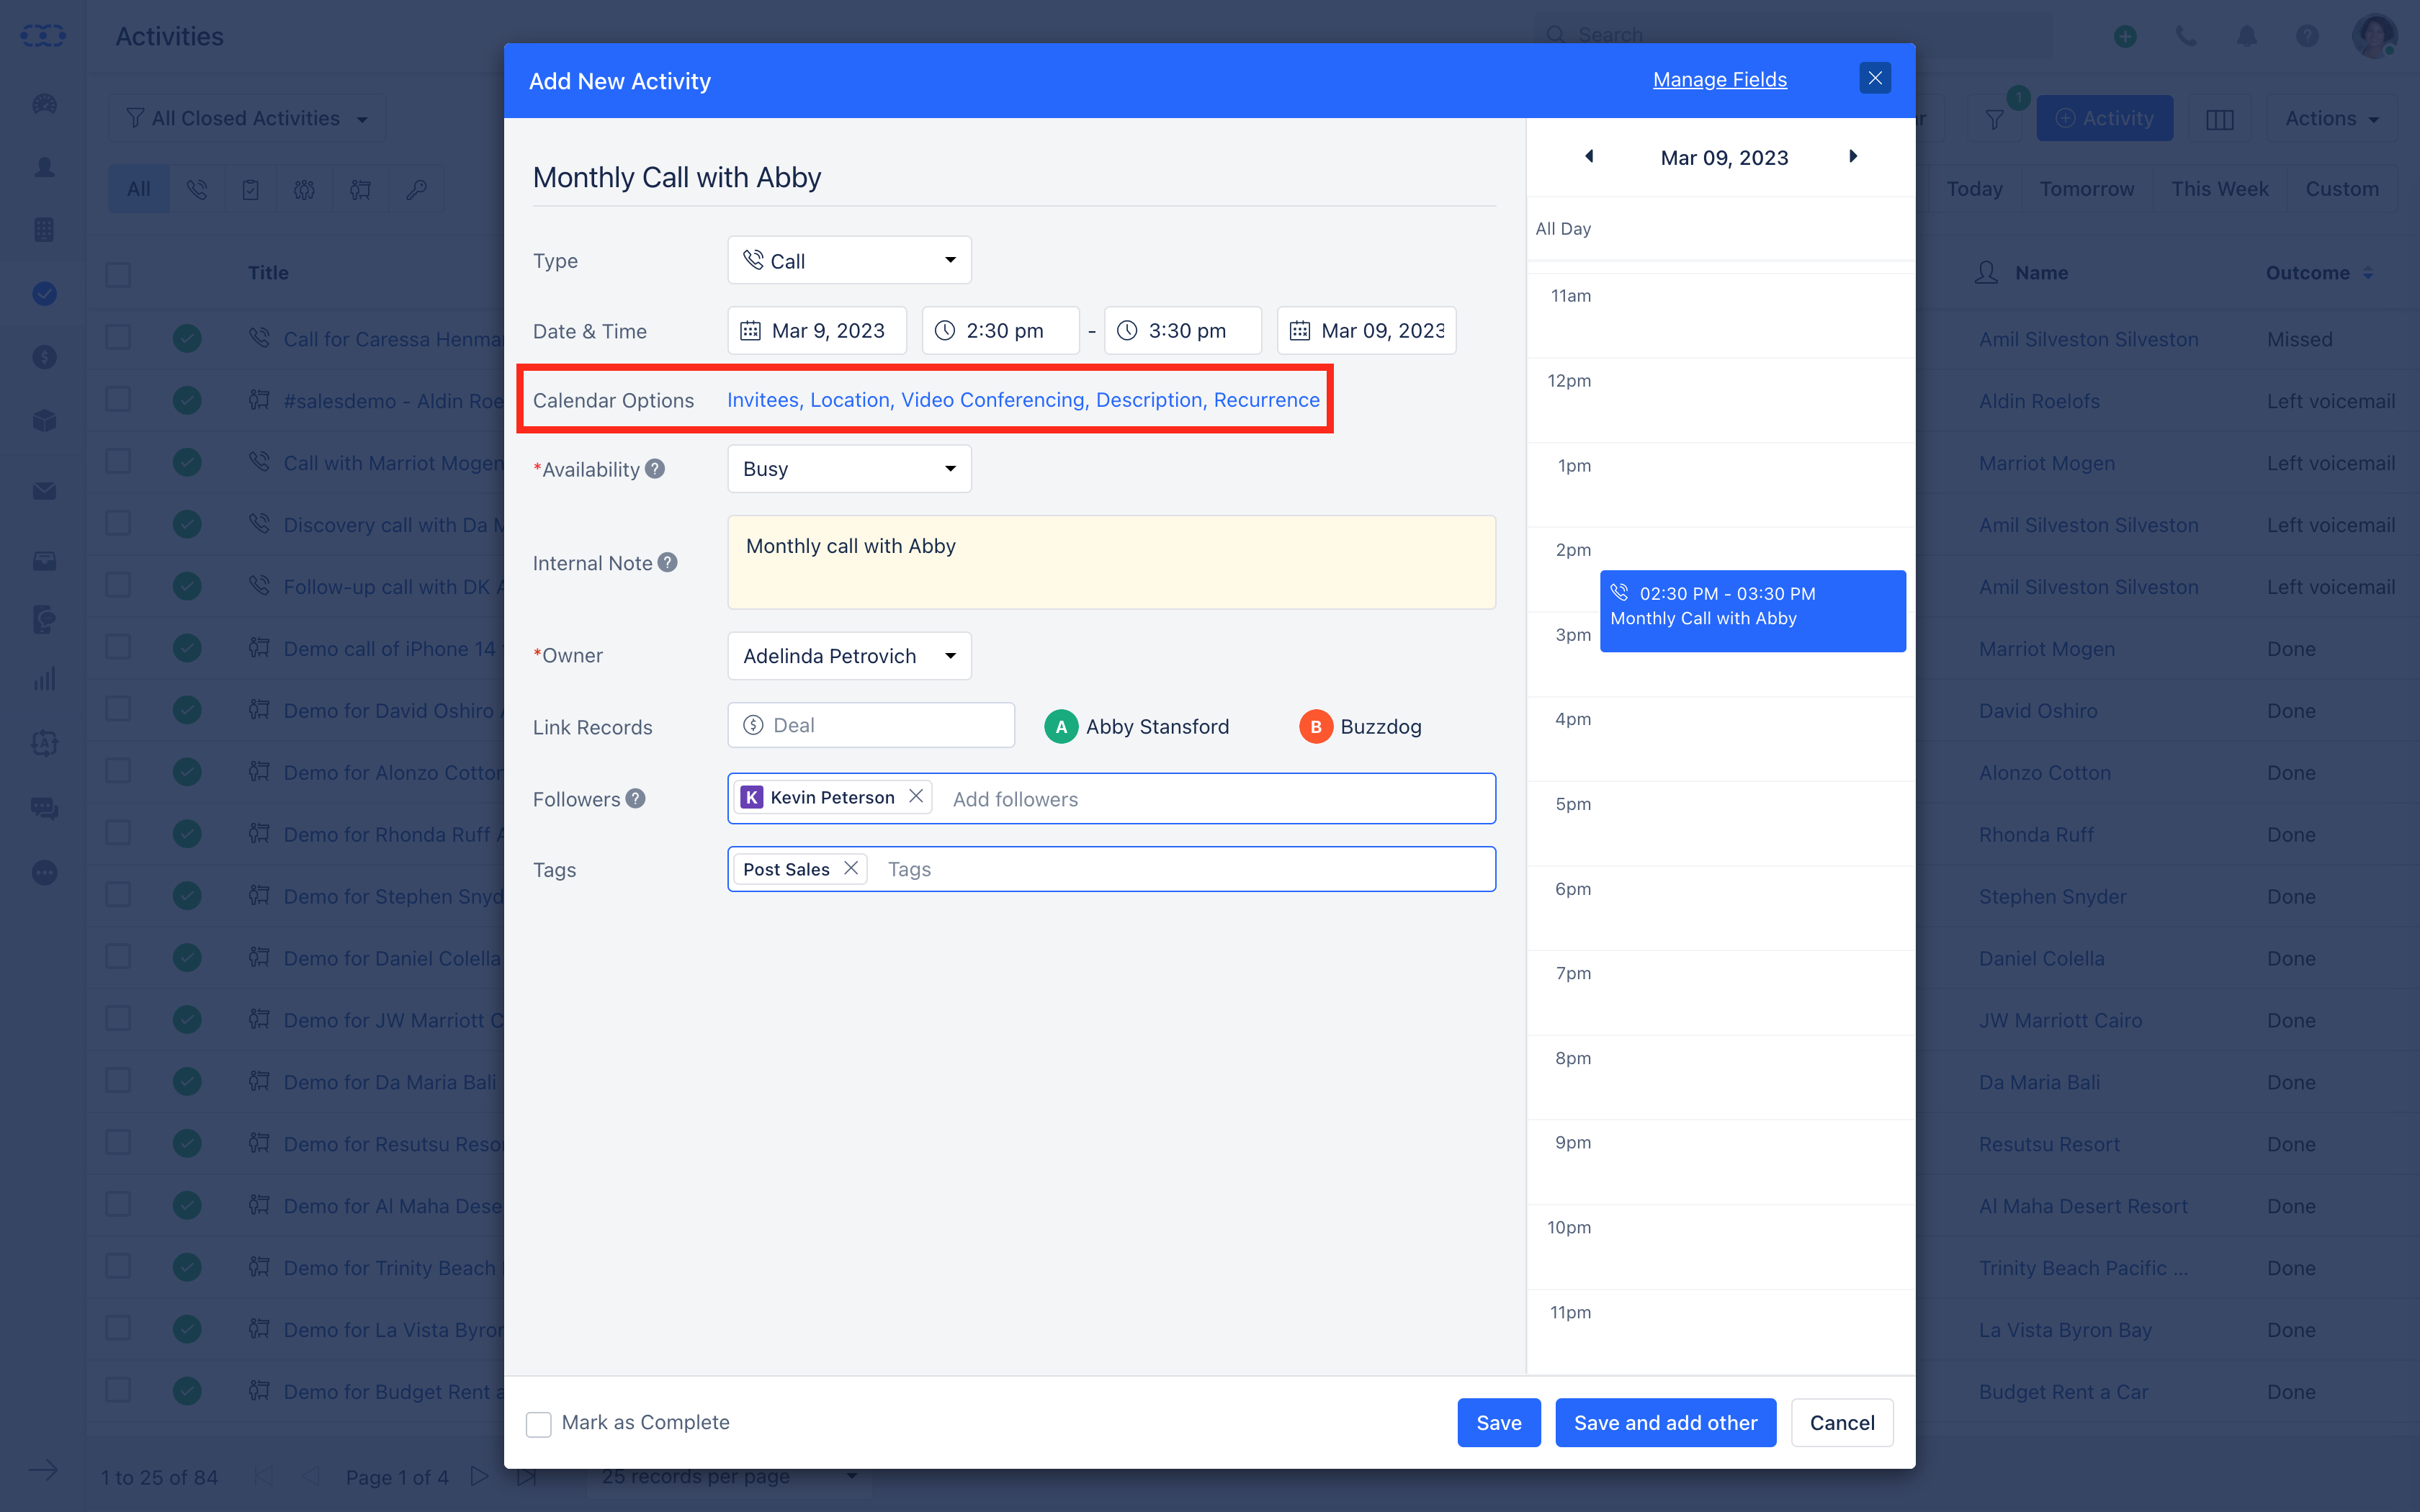The width and height of the screenshot is (2420, 1512).
Task: Select the Monthly Call with Abby calendar event
Action: (x=1752, y=611)
